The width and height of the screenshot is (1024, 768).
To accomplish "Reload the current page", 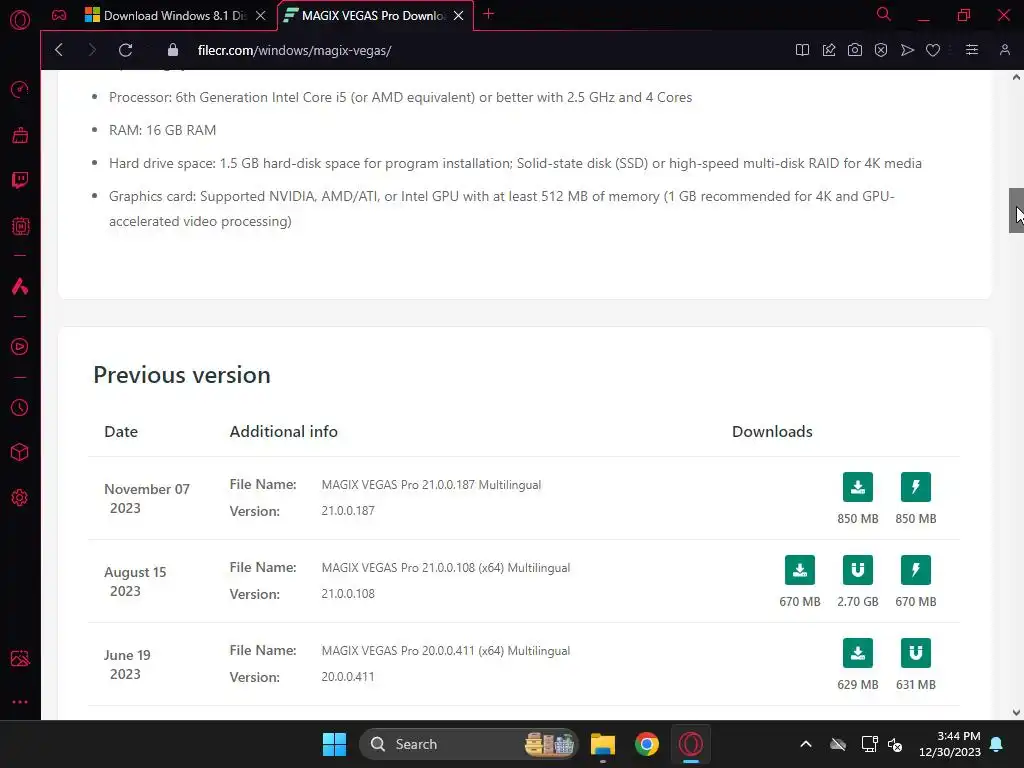I will coord(125,50).
